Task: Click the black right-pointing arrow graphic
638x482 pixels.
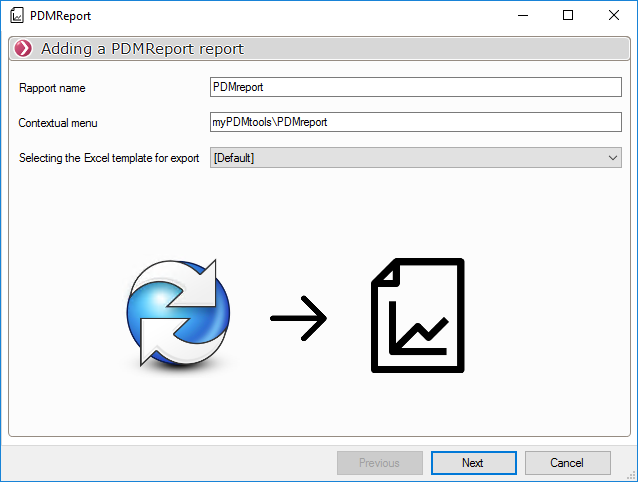Action: coord(298,320)
